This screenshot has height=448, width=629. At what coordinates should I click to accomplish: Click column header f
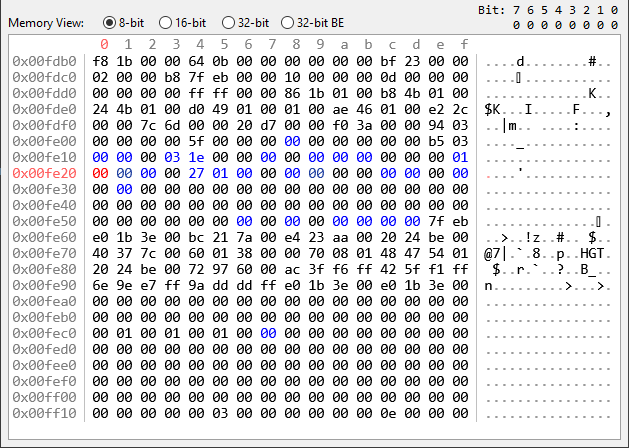pos(464,44)
